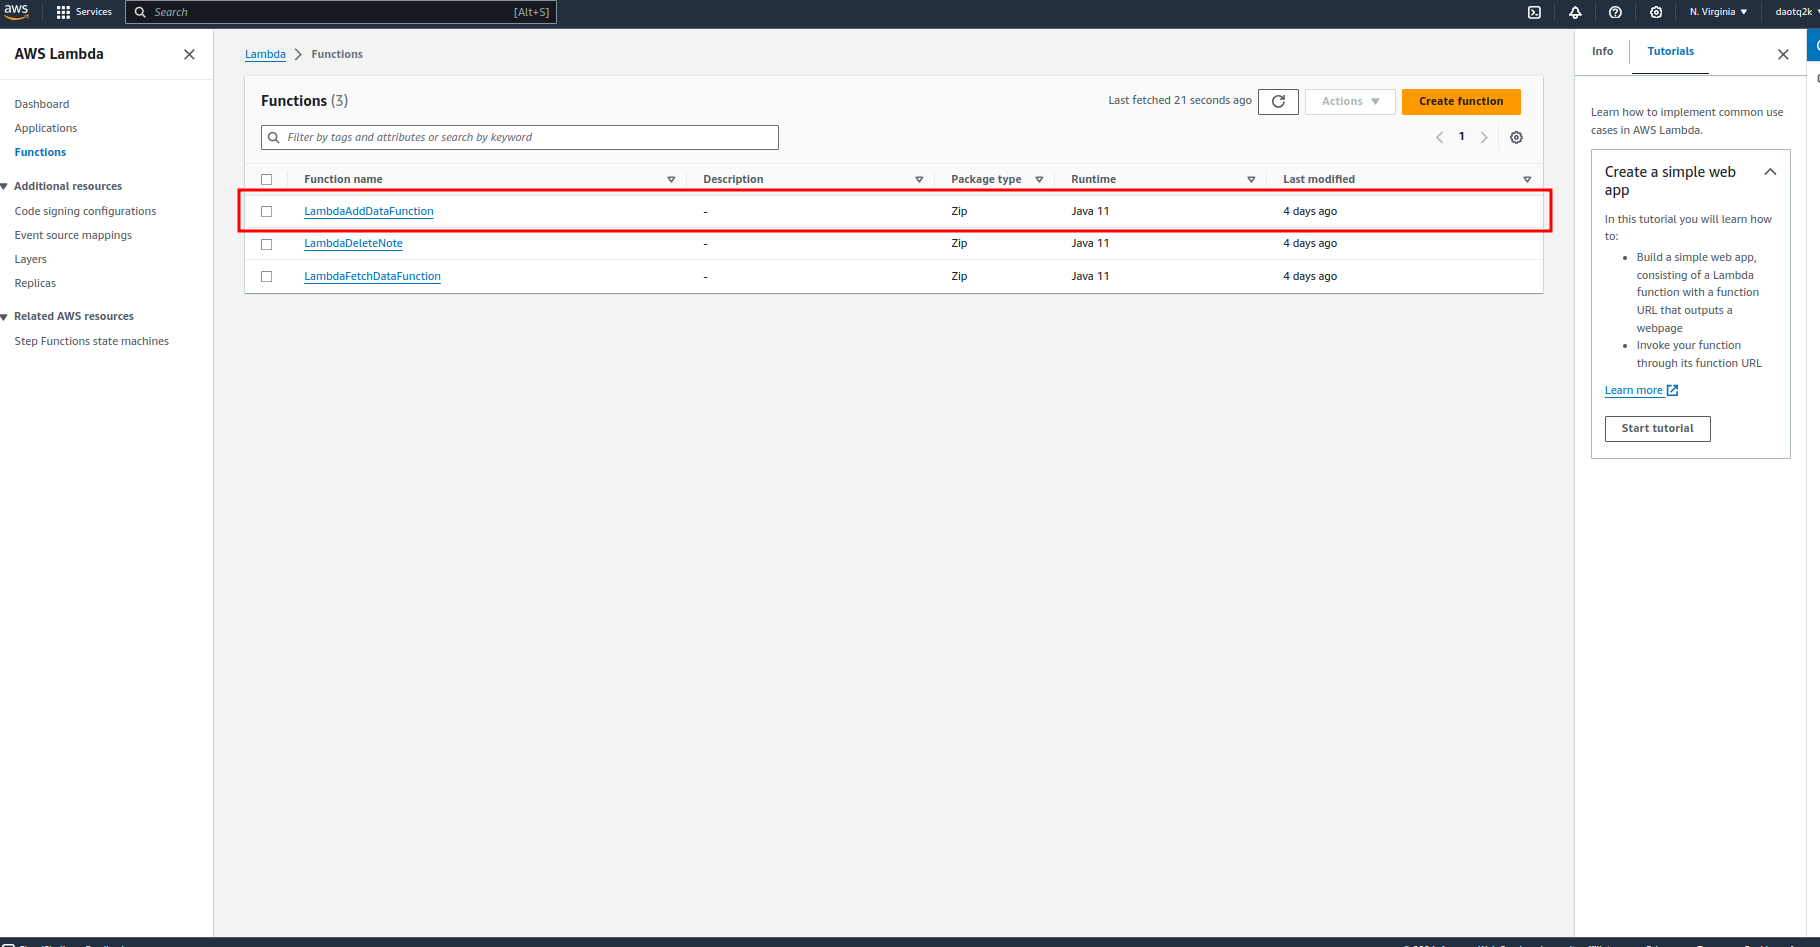Image resolution: width=1820 pixels, height=947 pixels.
Task: Open Event source mappings
Action: pos(73,235)
